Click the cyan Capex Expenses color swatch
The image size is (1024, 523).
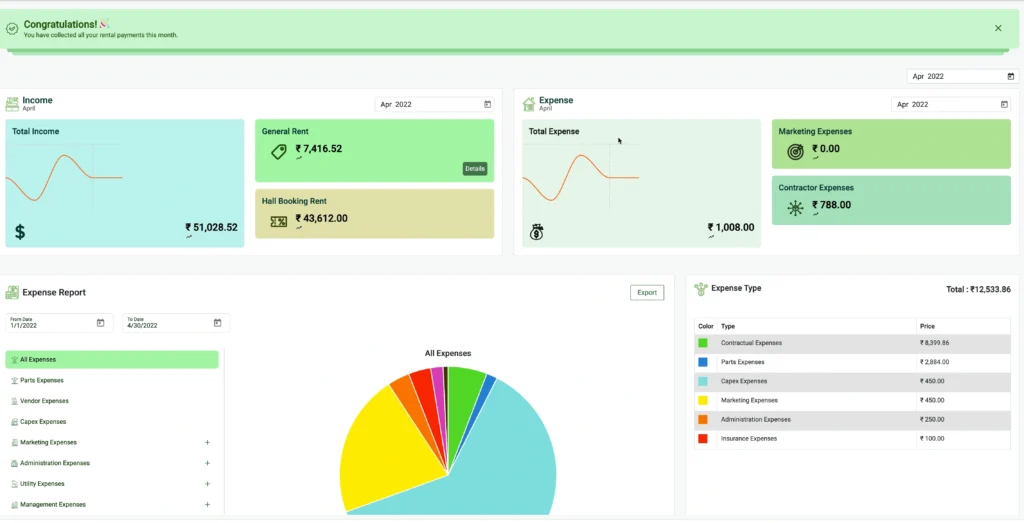[x=703, y=381]
